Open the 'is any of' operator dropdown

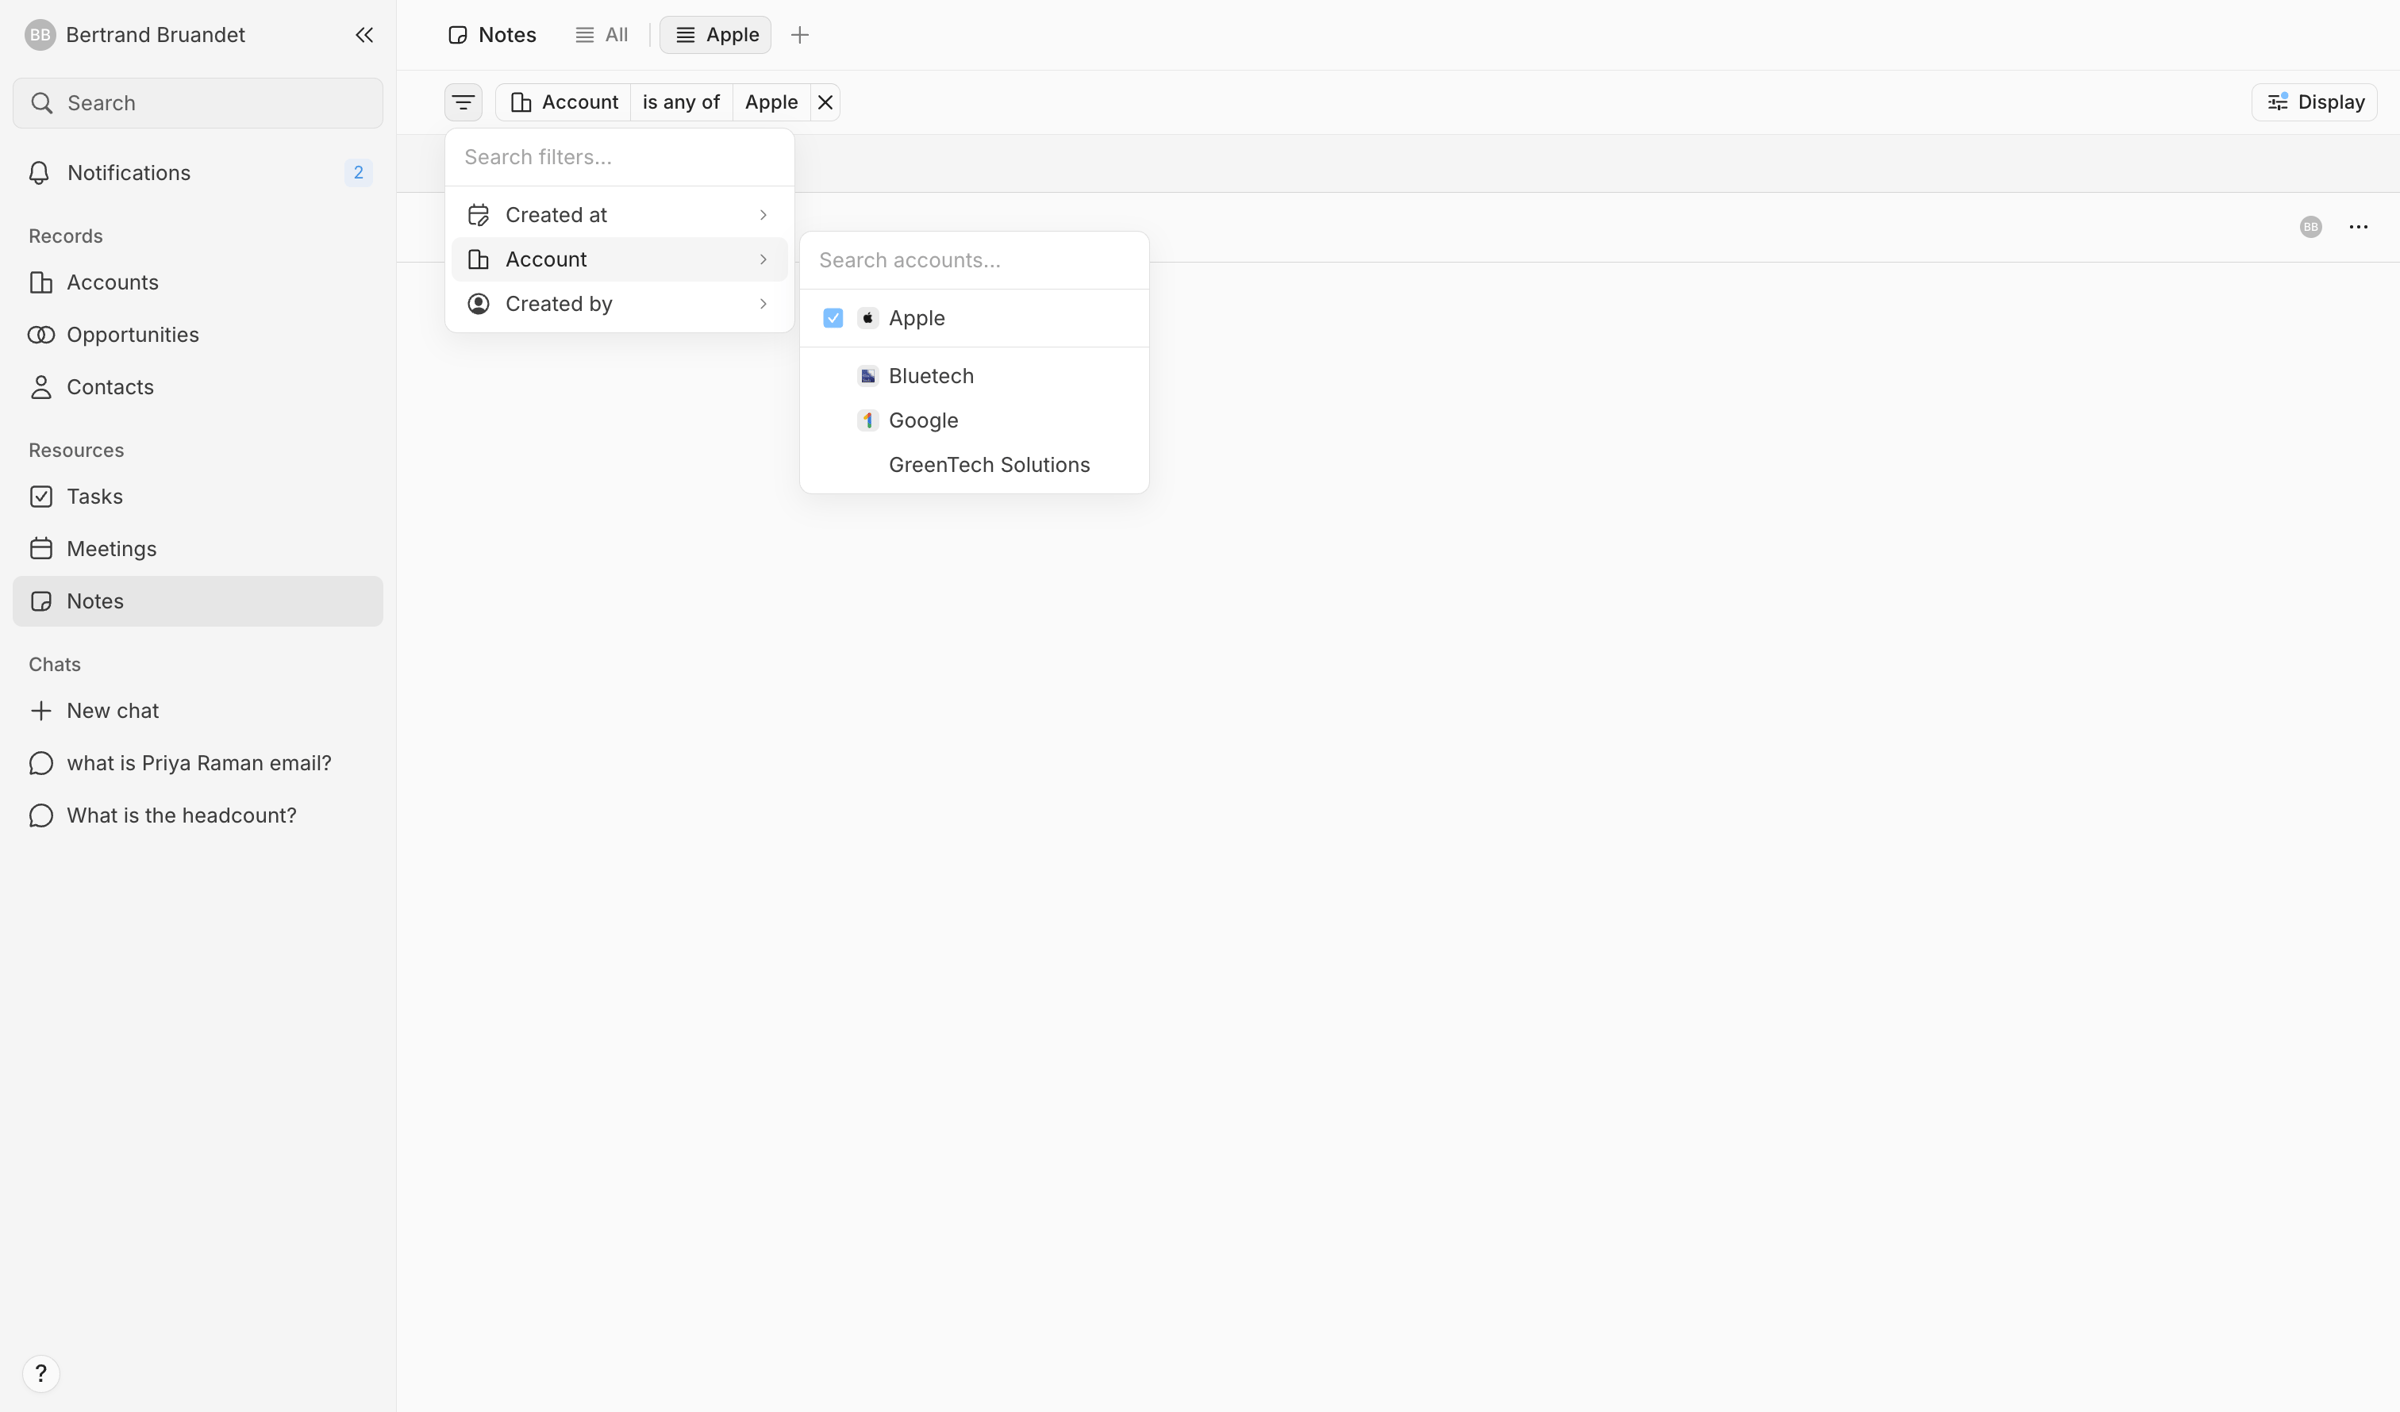pos(681,102)
